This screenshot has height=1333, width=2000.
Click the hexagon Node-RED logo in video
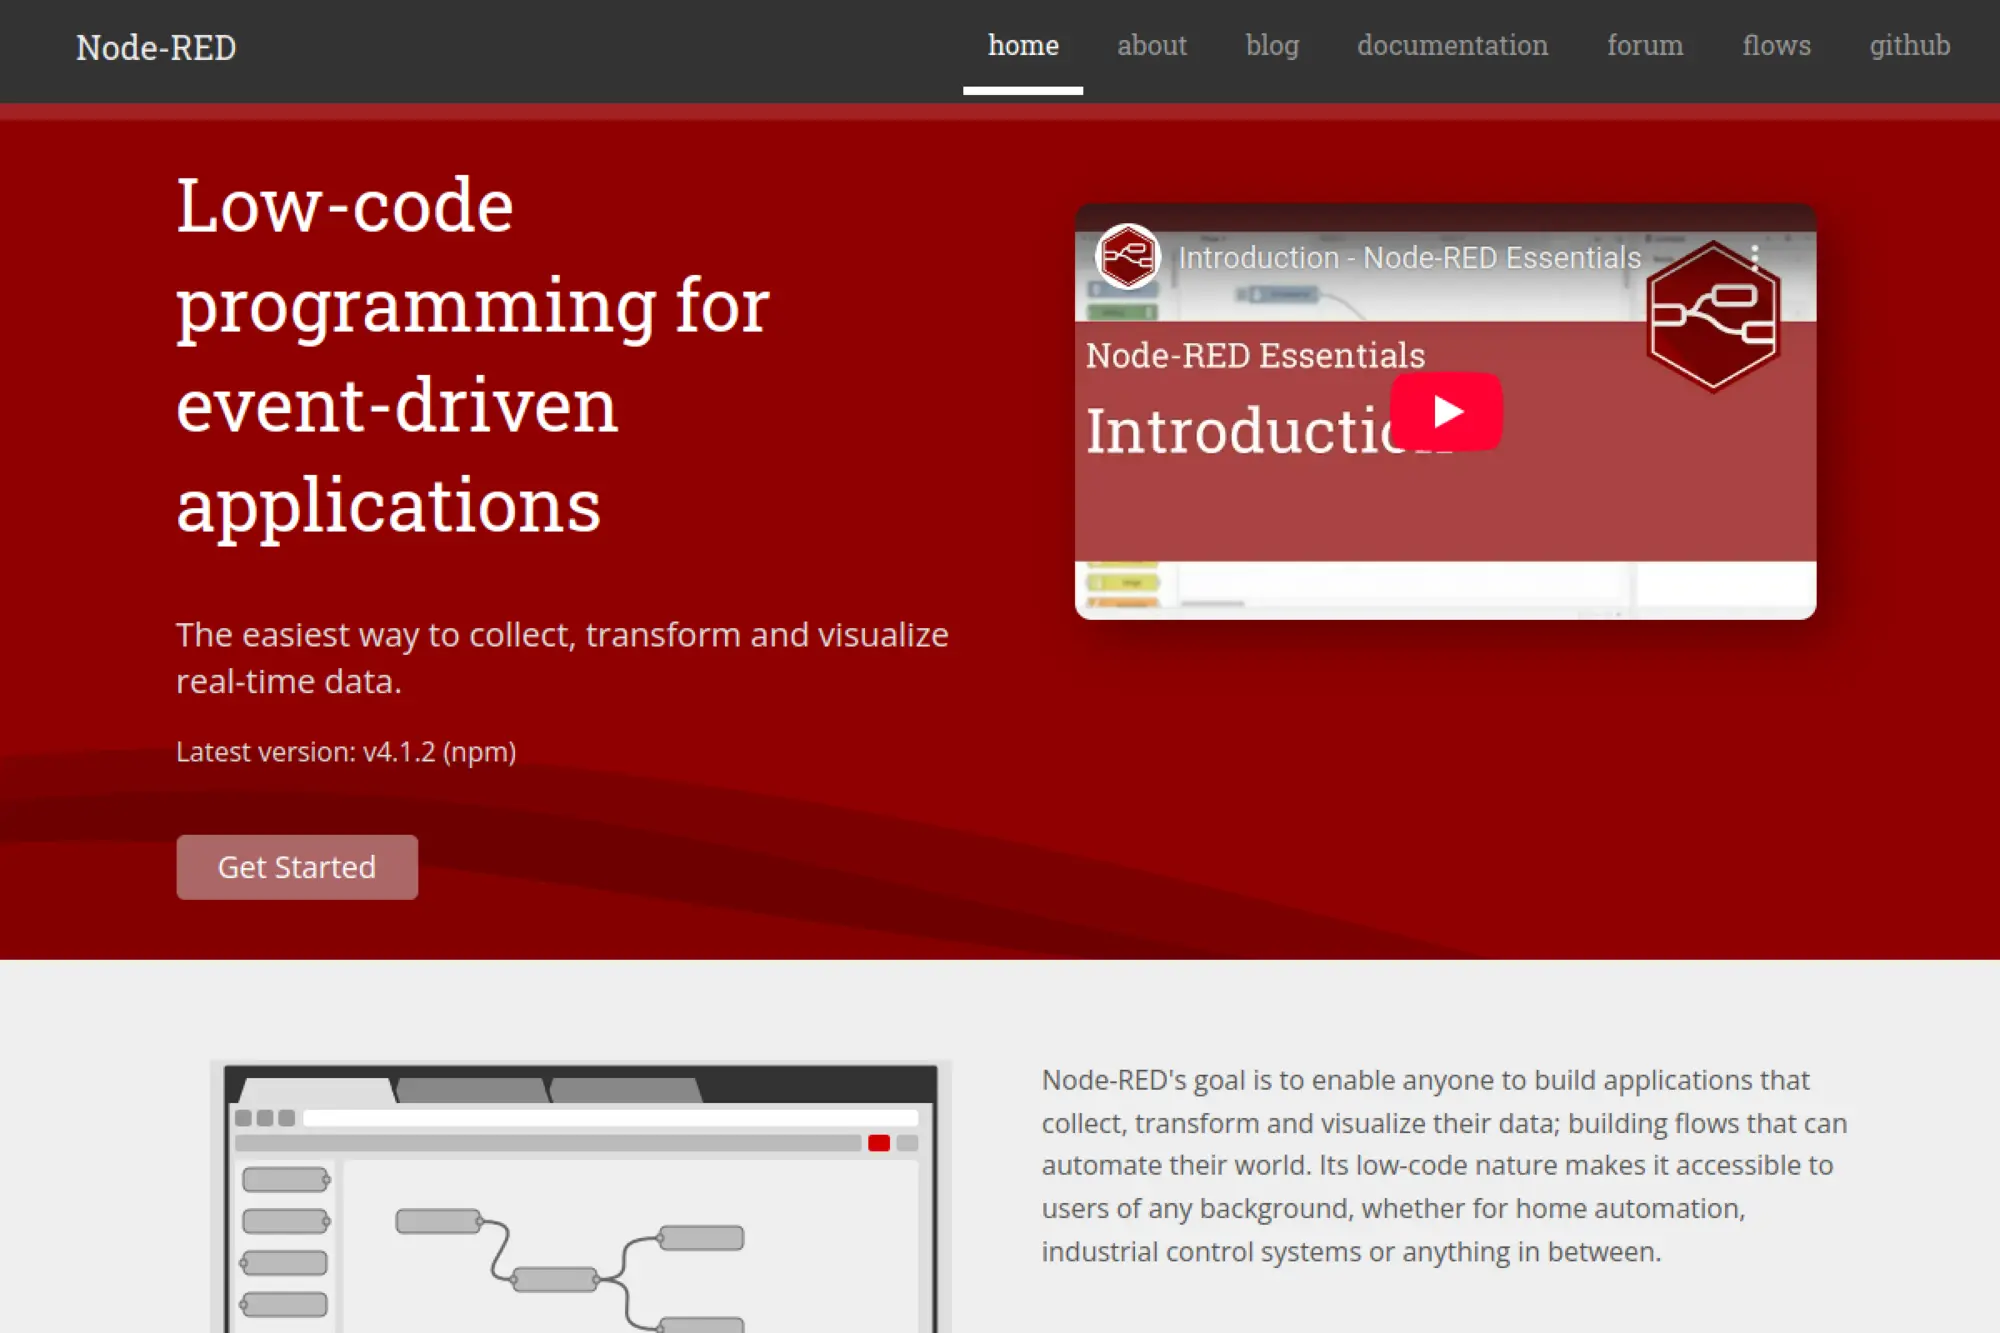tap(1712, 316)
